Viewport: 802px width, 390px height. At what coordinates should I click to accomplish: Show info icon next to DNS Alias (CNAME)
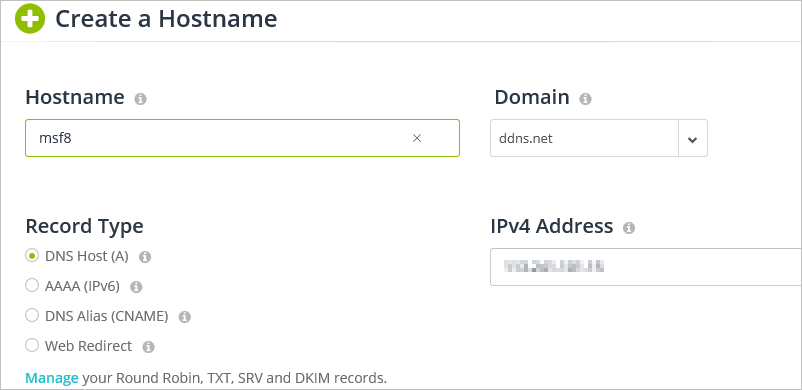coord(185,317)
